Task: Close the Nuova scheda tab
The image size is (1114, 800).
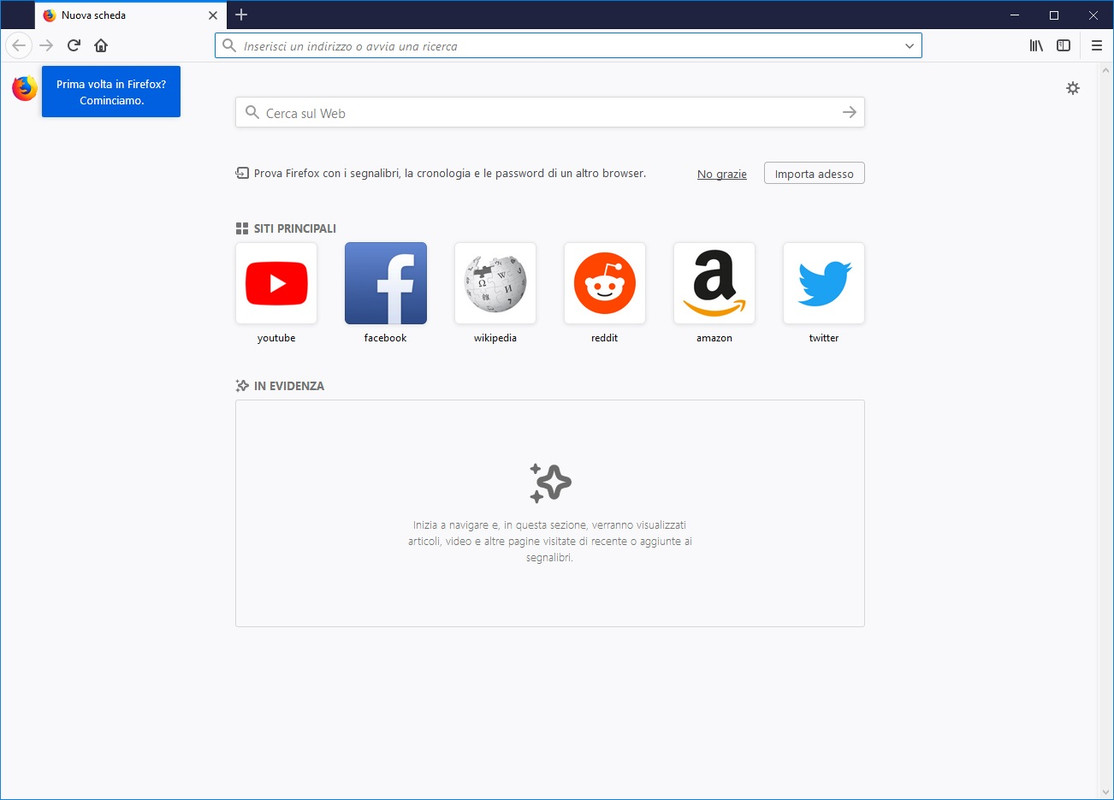Action: (212, 15)
